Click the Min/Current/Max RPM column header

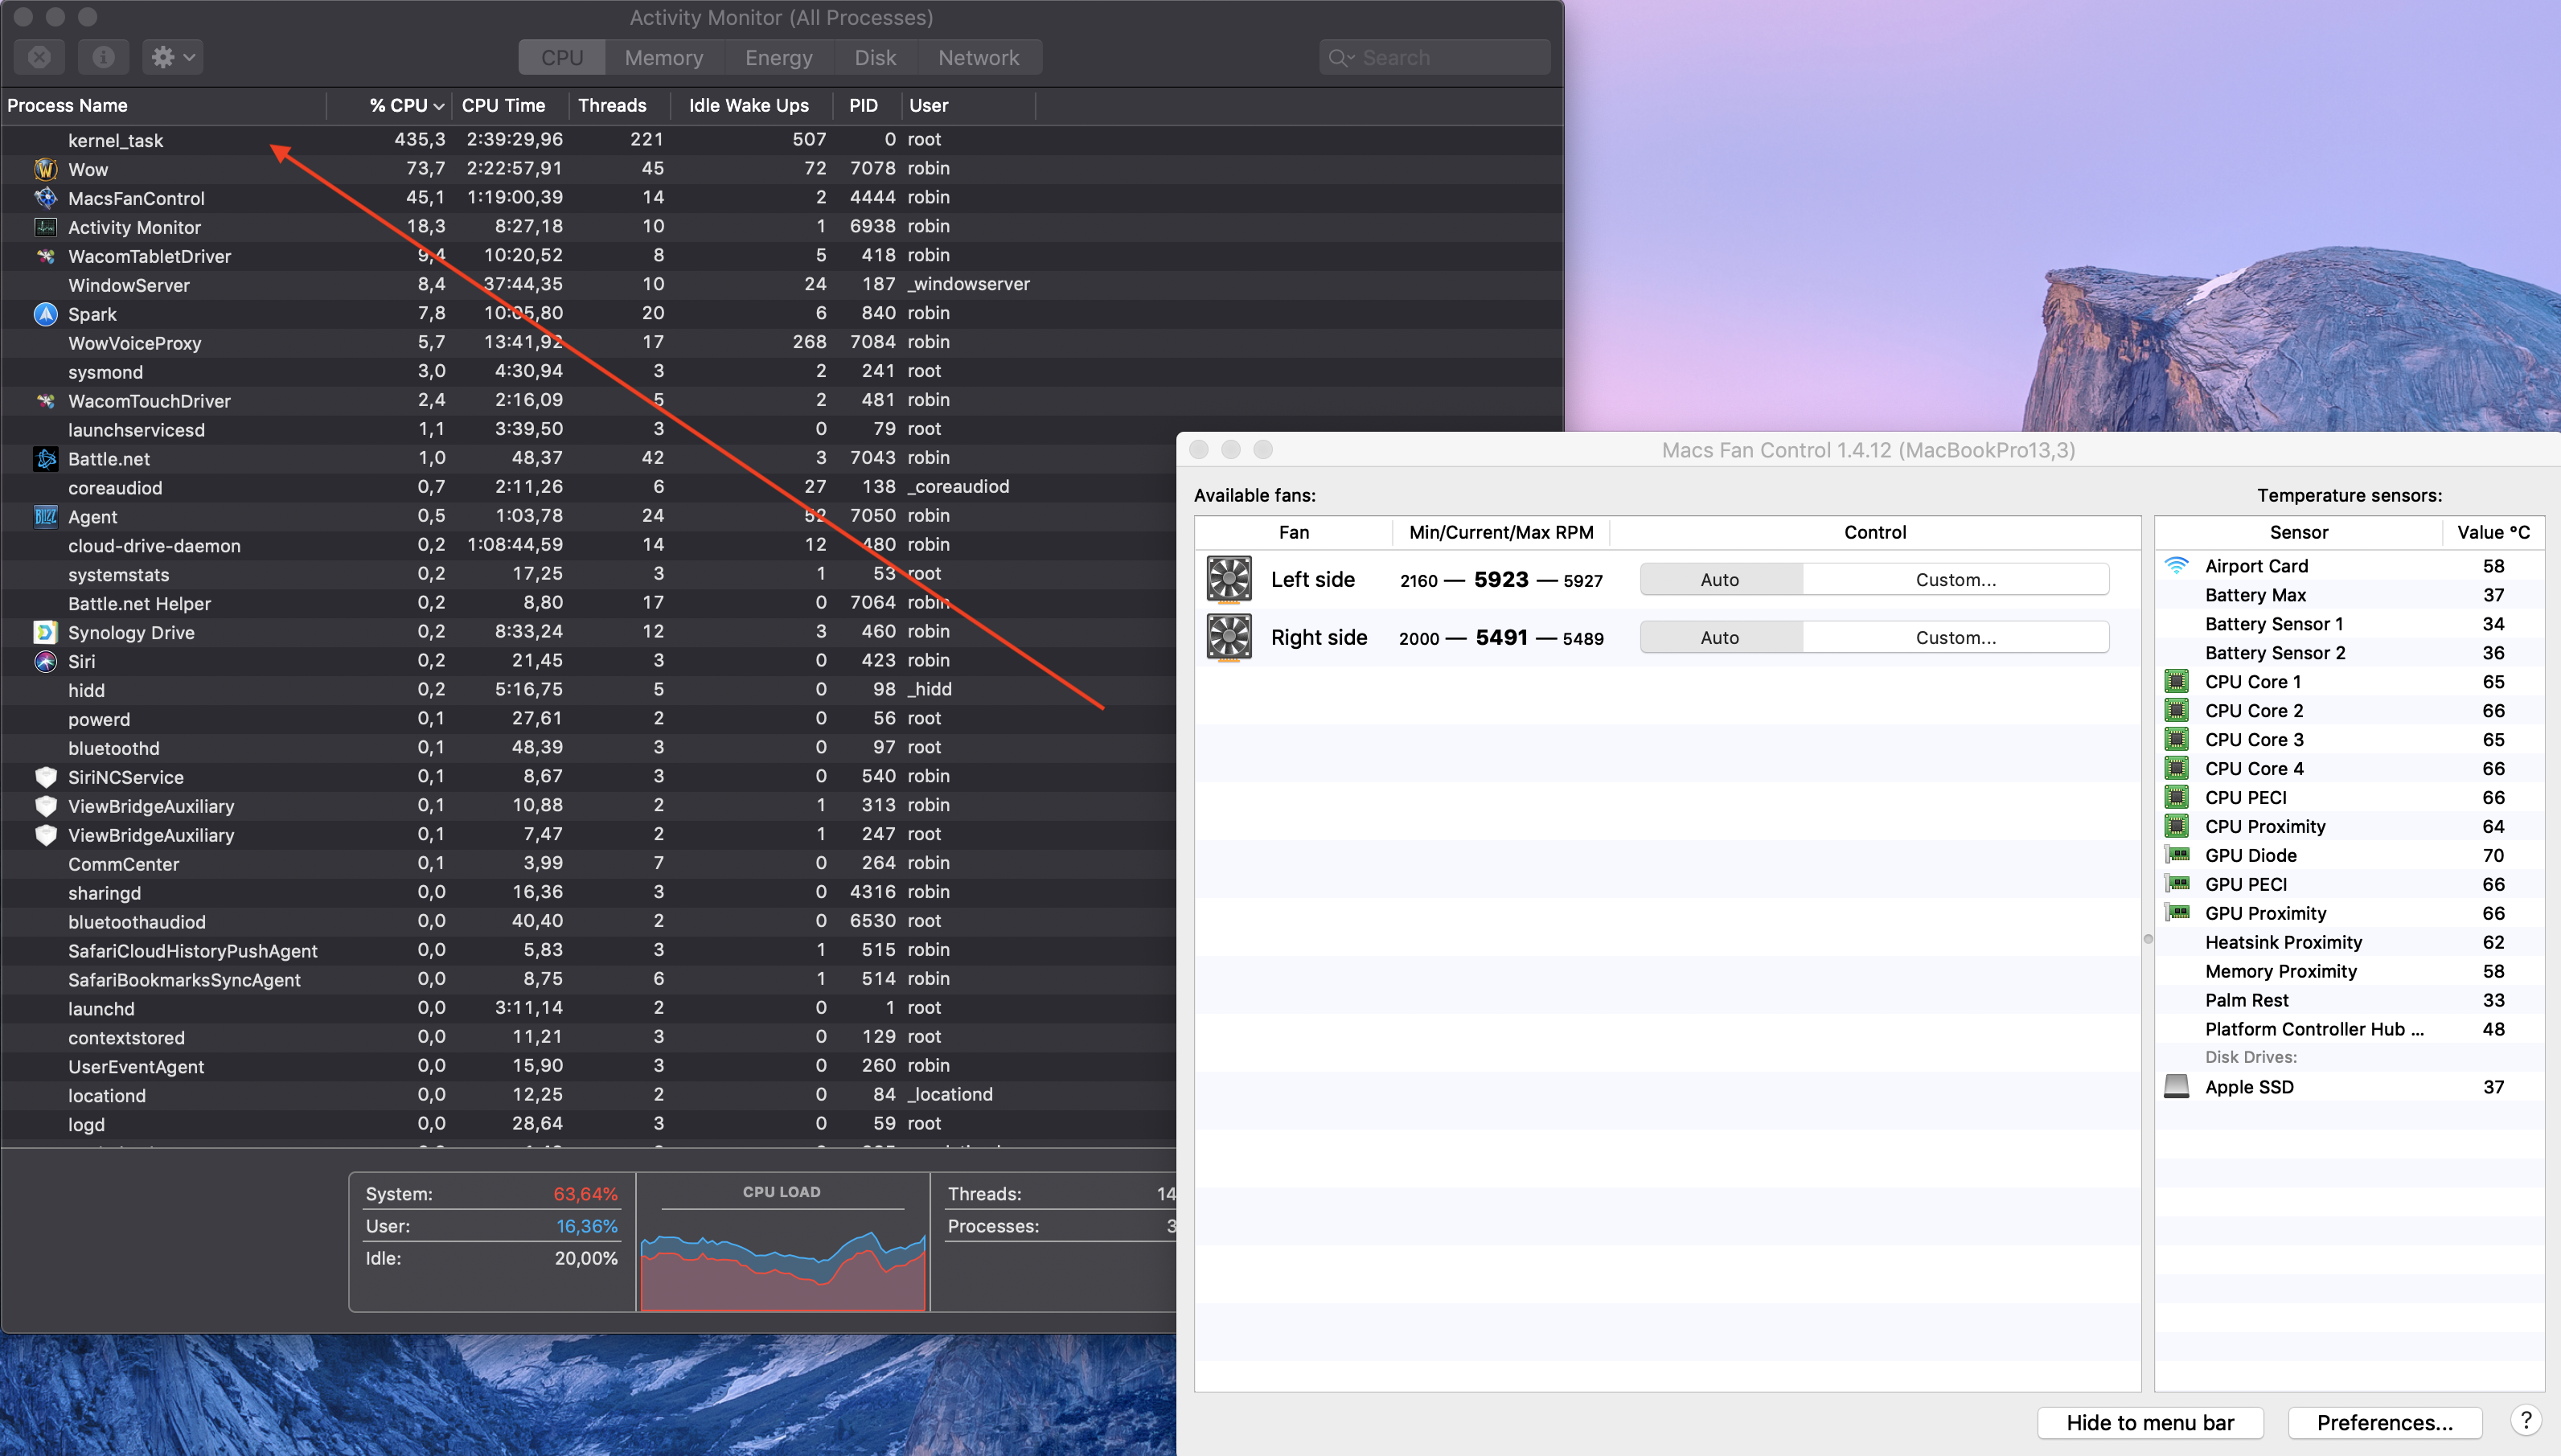[1501, 533]
